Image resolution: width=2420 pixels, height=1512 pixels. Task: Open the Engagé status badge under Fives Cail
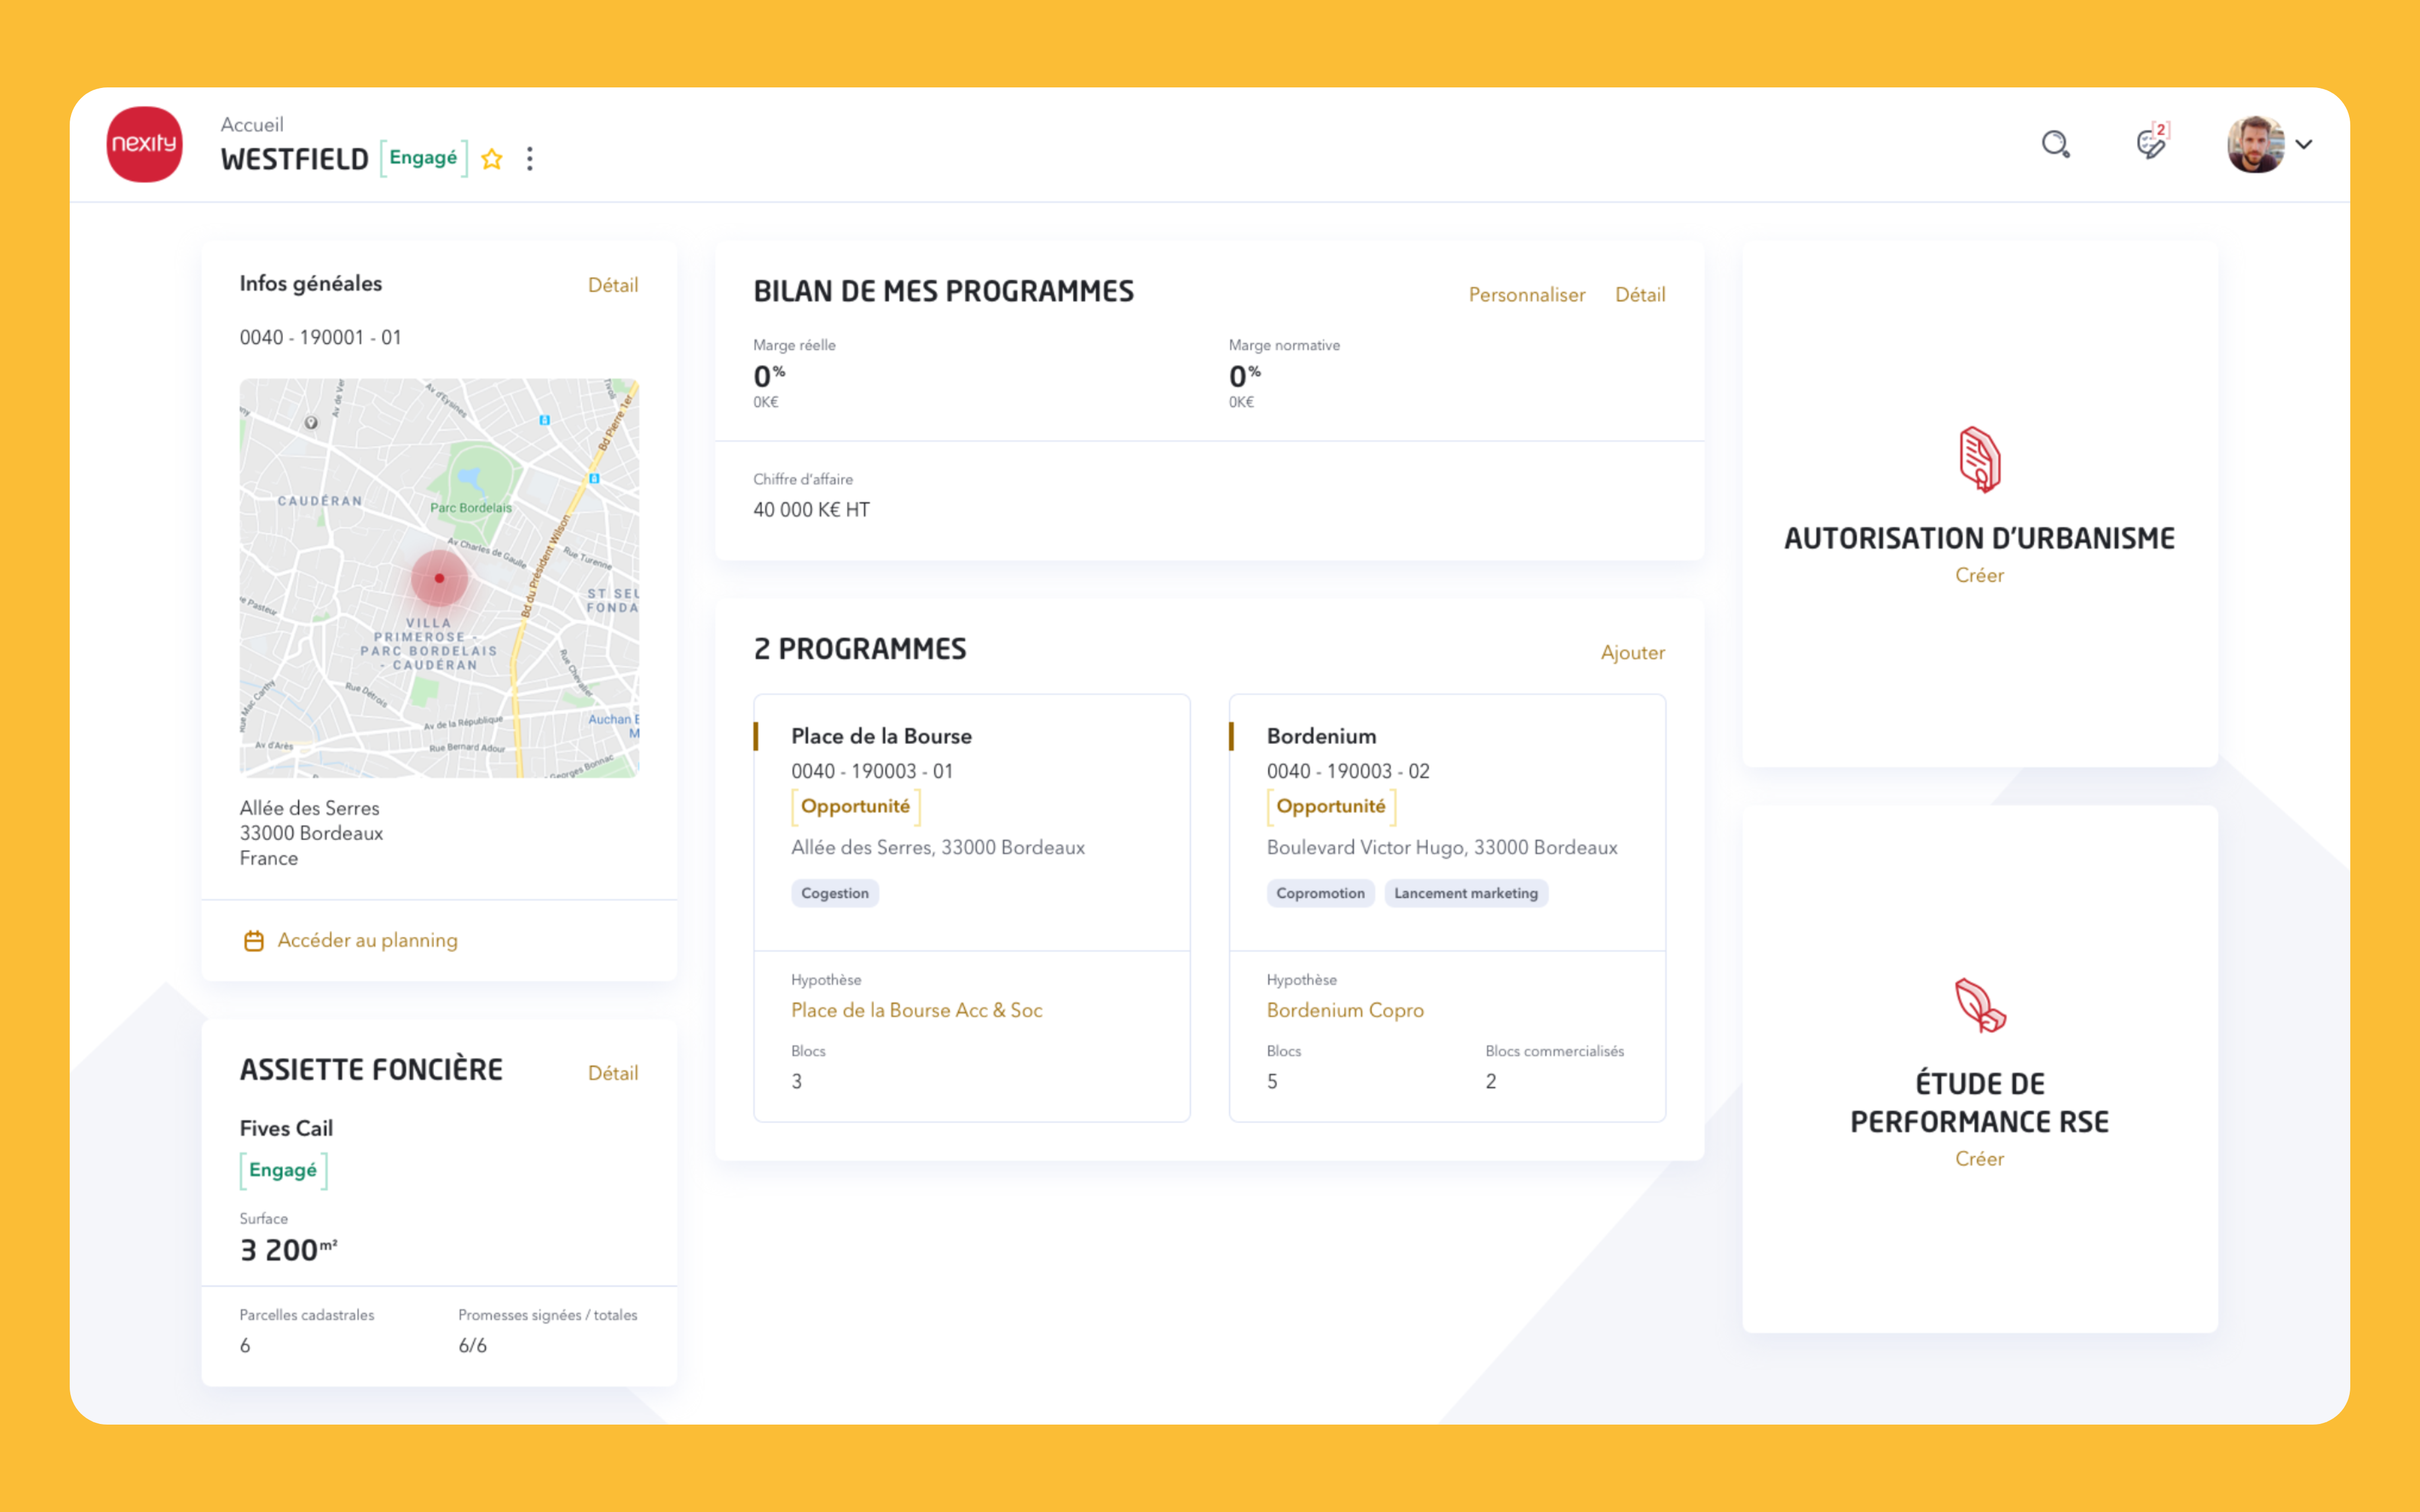coord(283,1170)
